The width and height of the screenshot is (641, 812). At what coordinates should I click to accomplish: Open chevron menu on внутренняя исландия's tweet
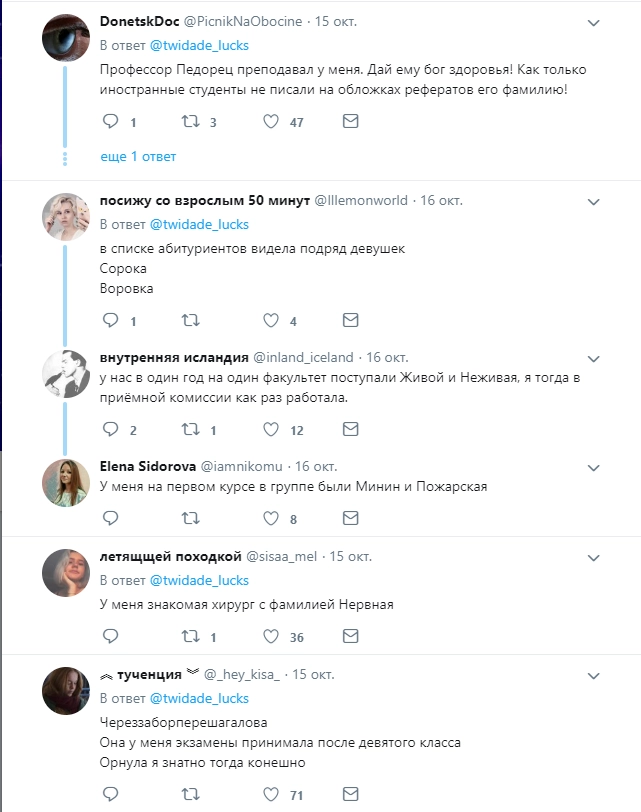(x=593, y=358)
